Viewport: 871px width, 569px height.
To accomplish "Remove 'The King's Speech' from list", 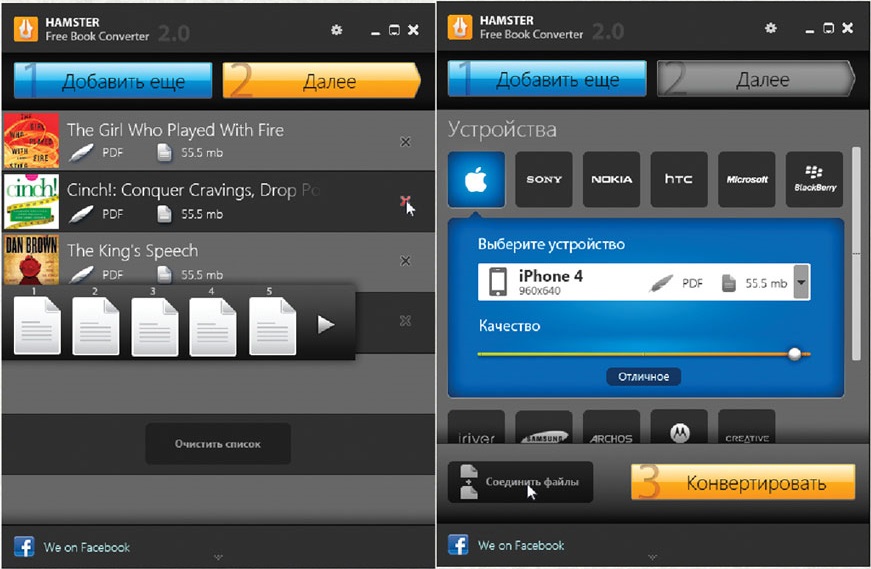I will [x=406, y=261].
